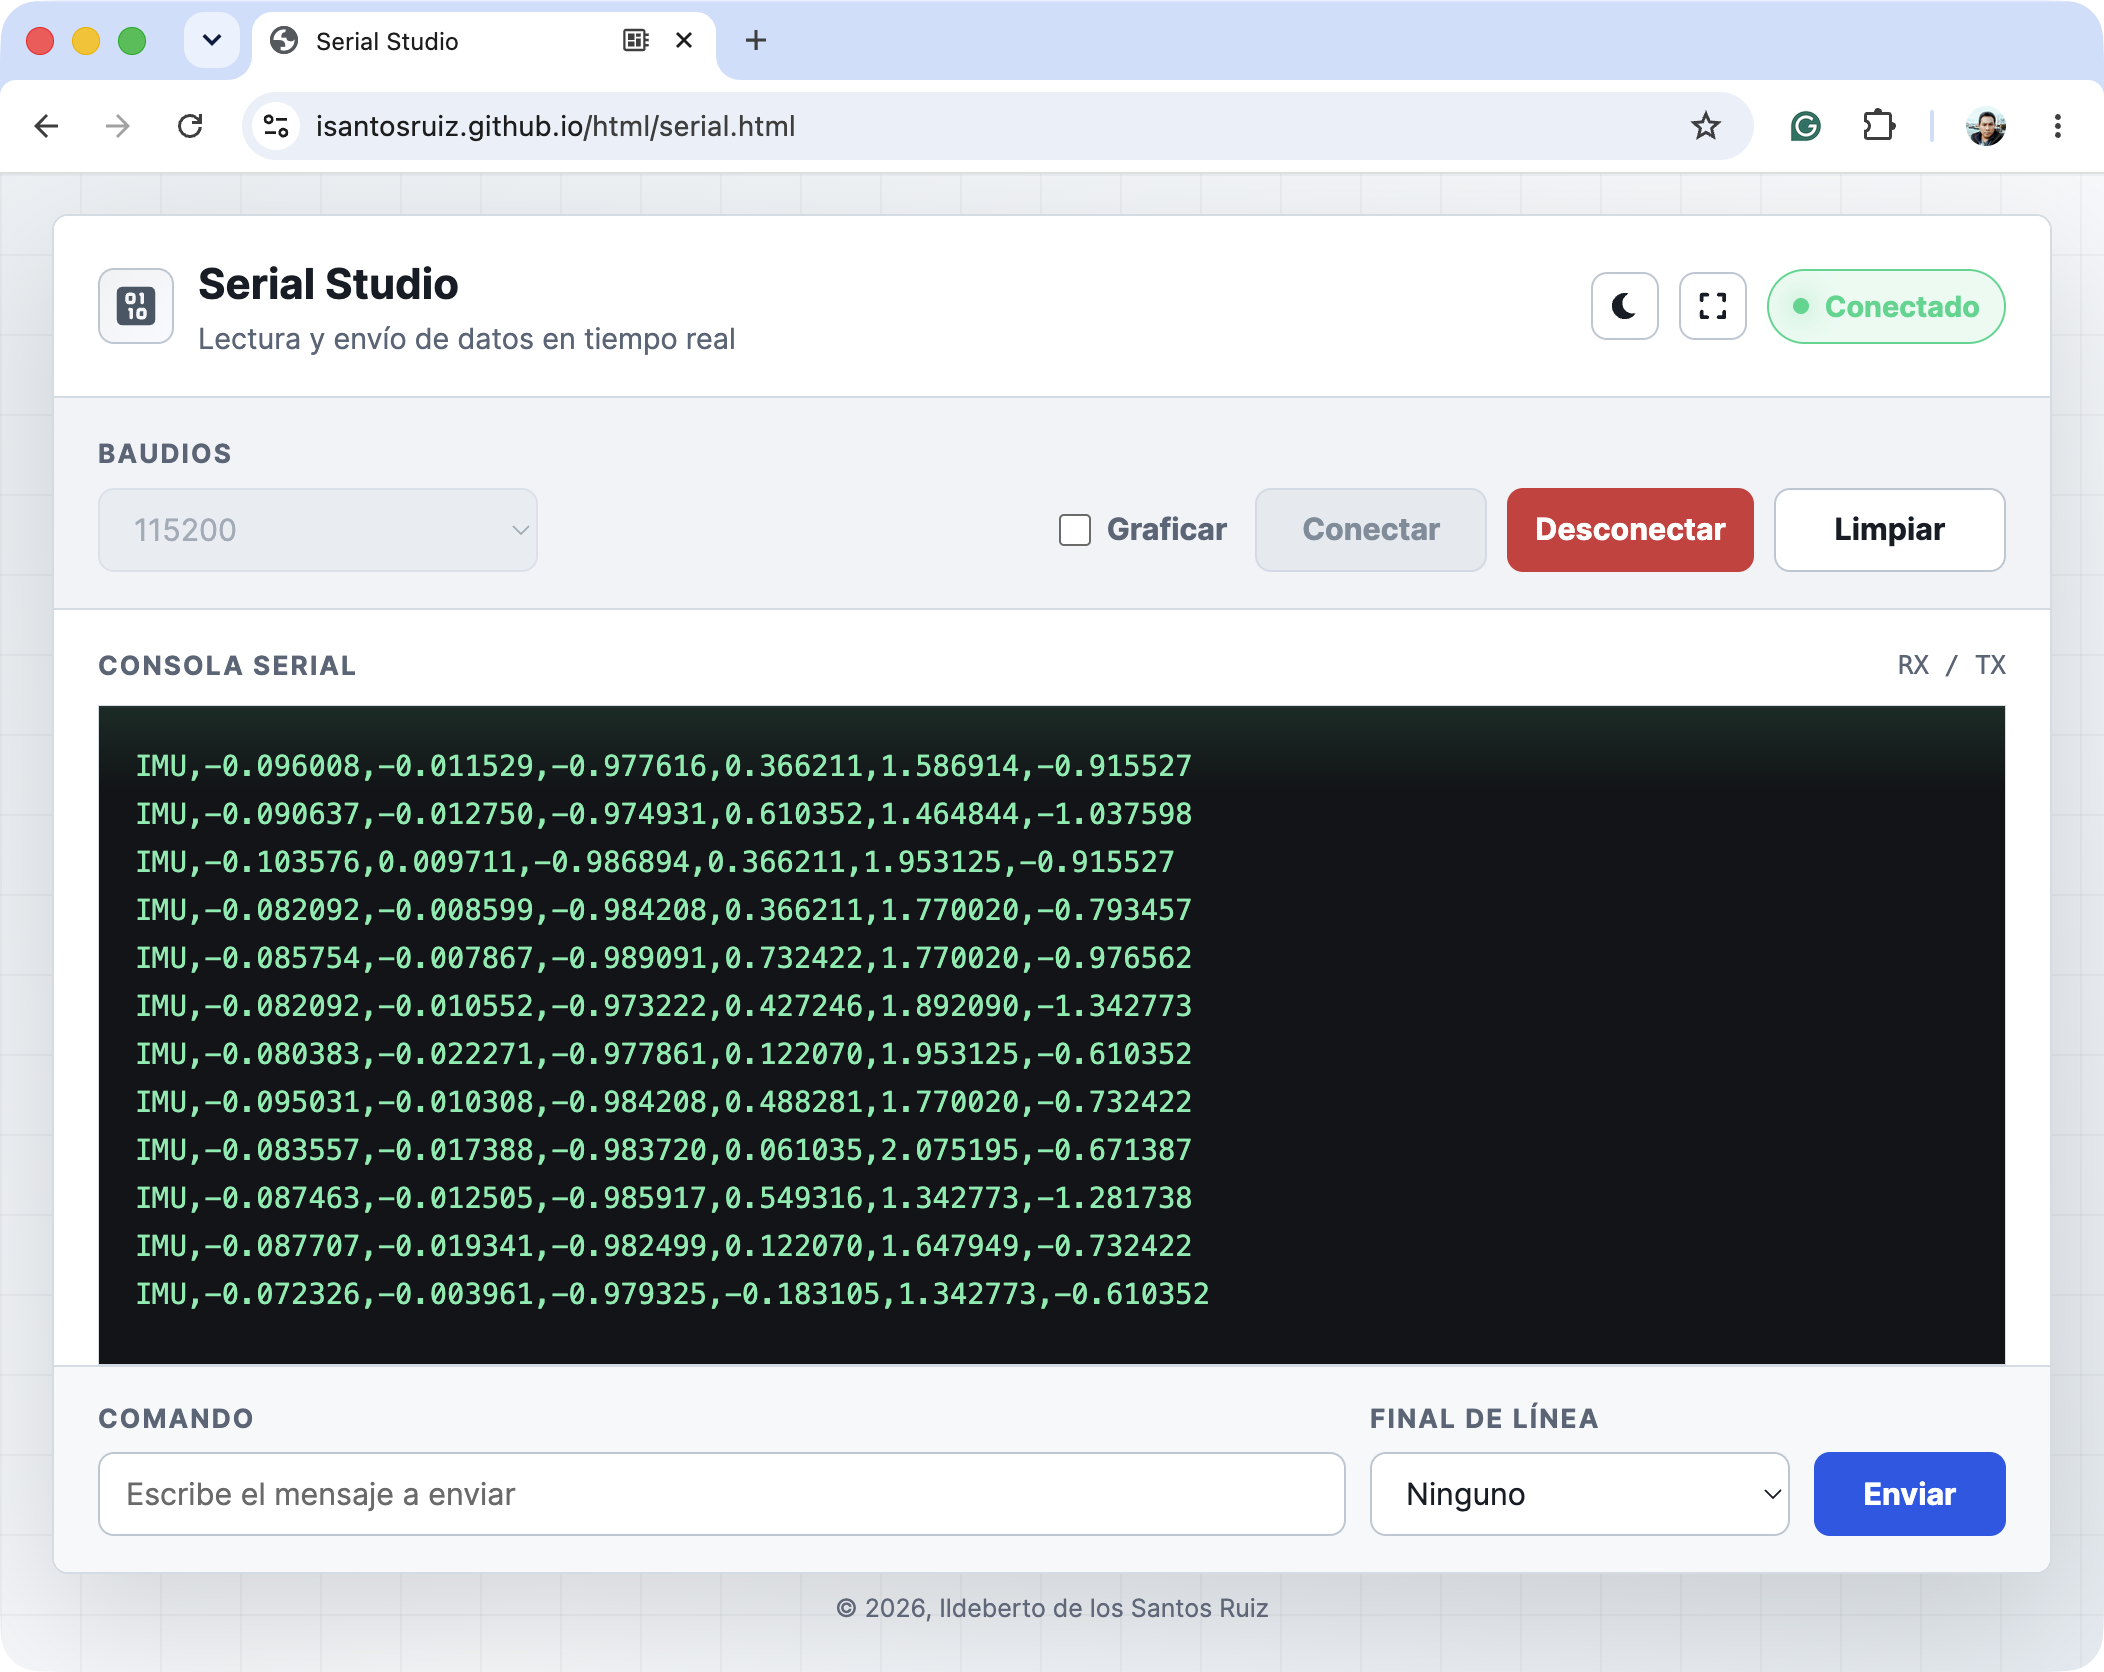The image size is (2104, 1672).
Task: Clear the console with Limpiar
Action: point(1889,530)
